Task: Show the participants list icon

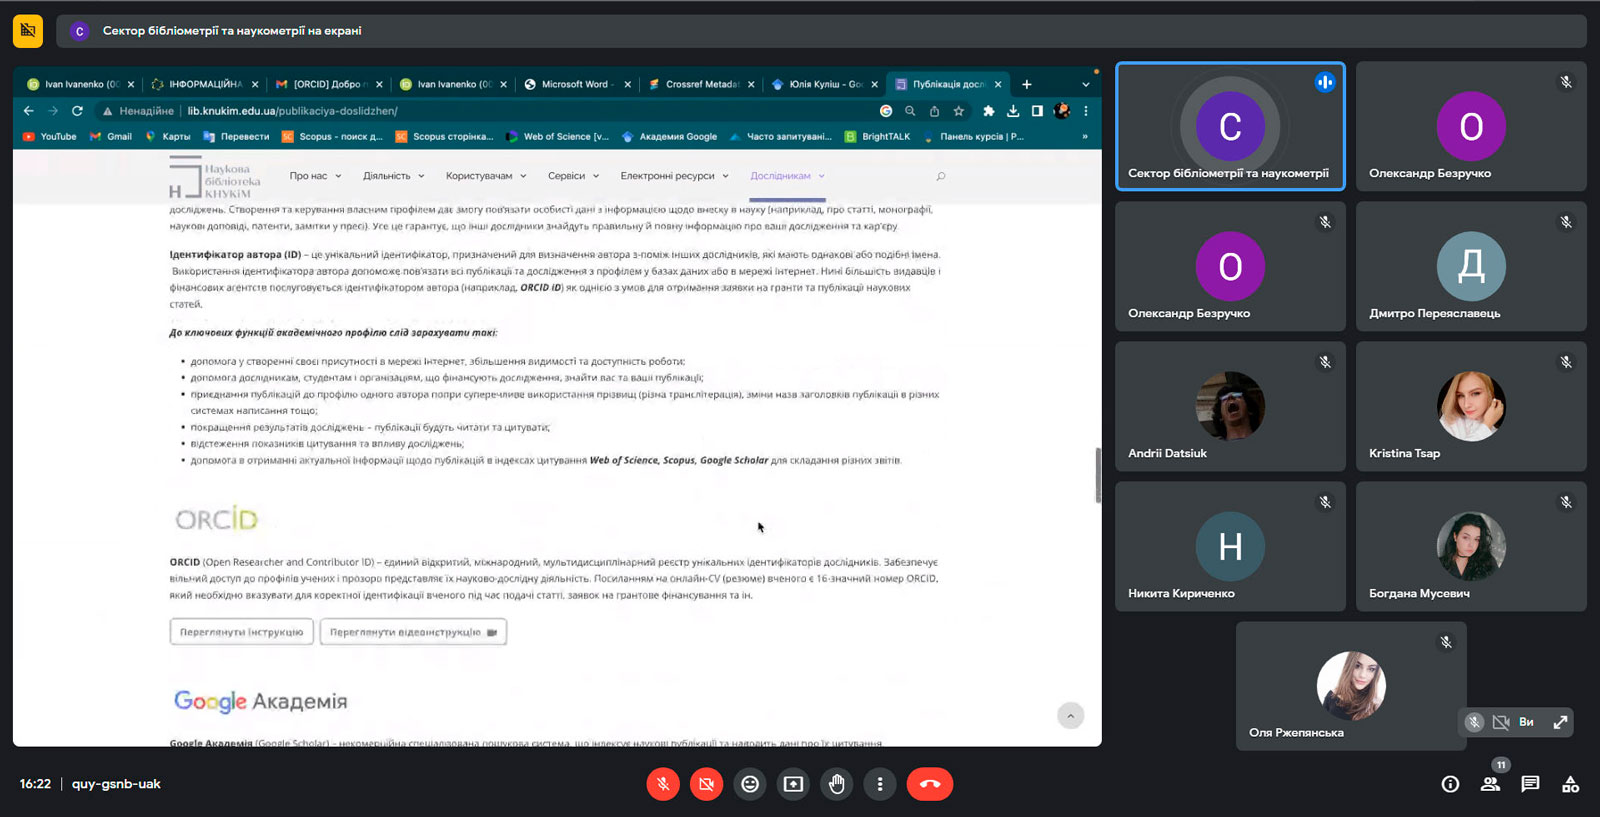Action: (x=1490, y=784)
